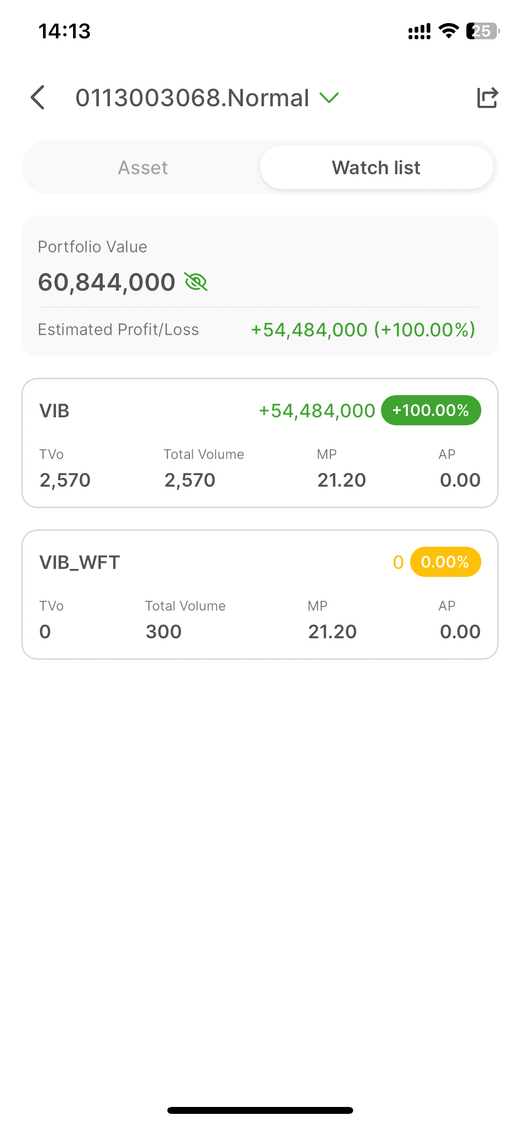
Task: Open the share export icon
Action: point(487,98)
